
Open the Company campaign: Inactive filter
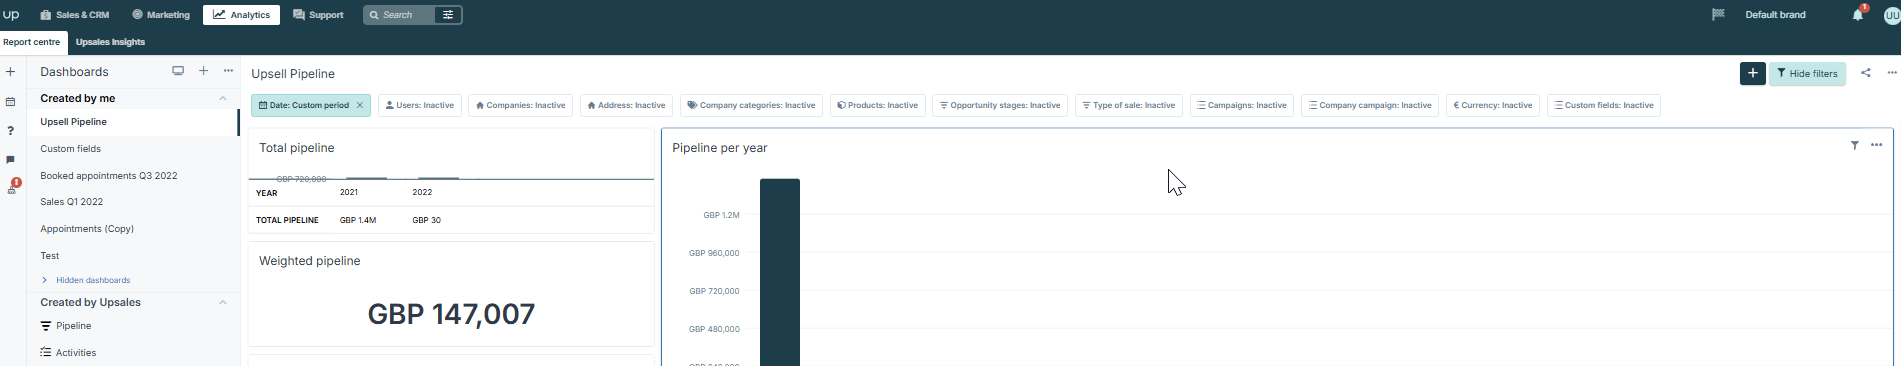point(1370,105)
